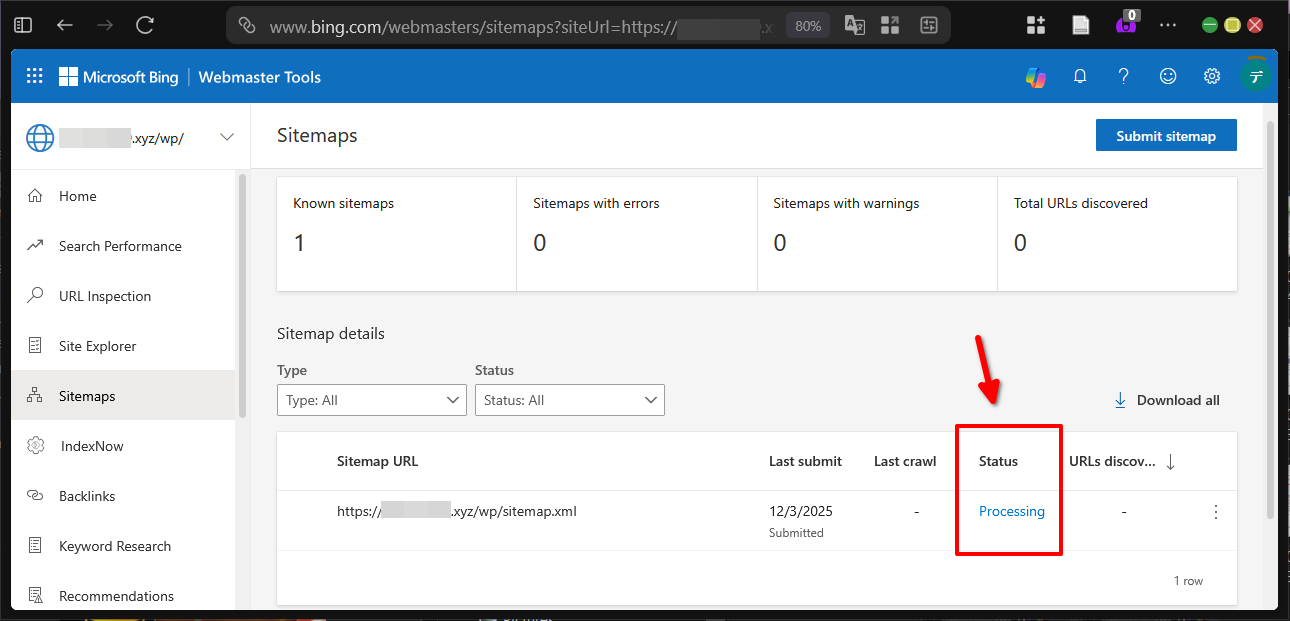Send feedback with the smiley icon

[x=1168, y=76]
